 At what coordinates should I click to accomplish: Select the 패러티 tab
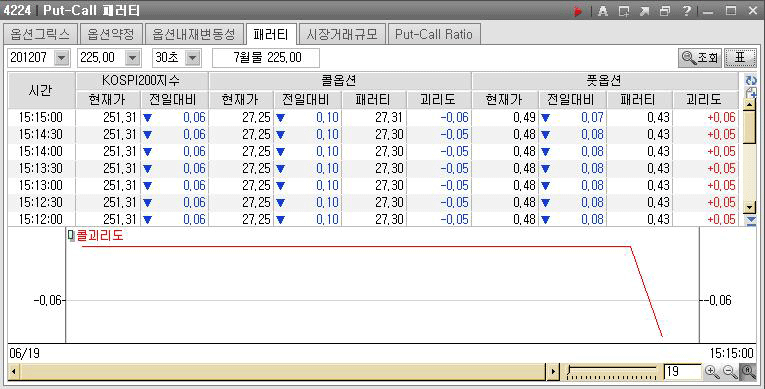[x=271, y=34]
